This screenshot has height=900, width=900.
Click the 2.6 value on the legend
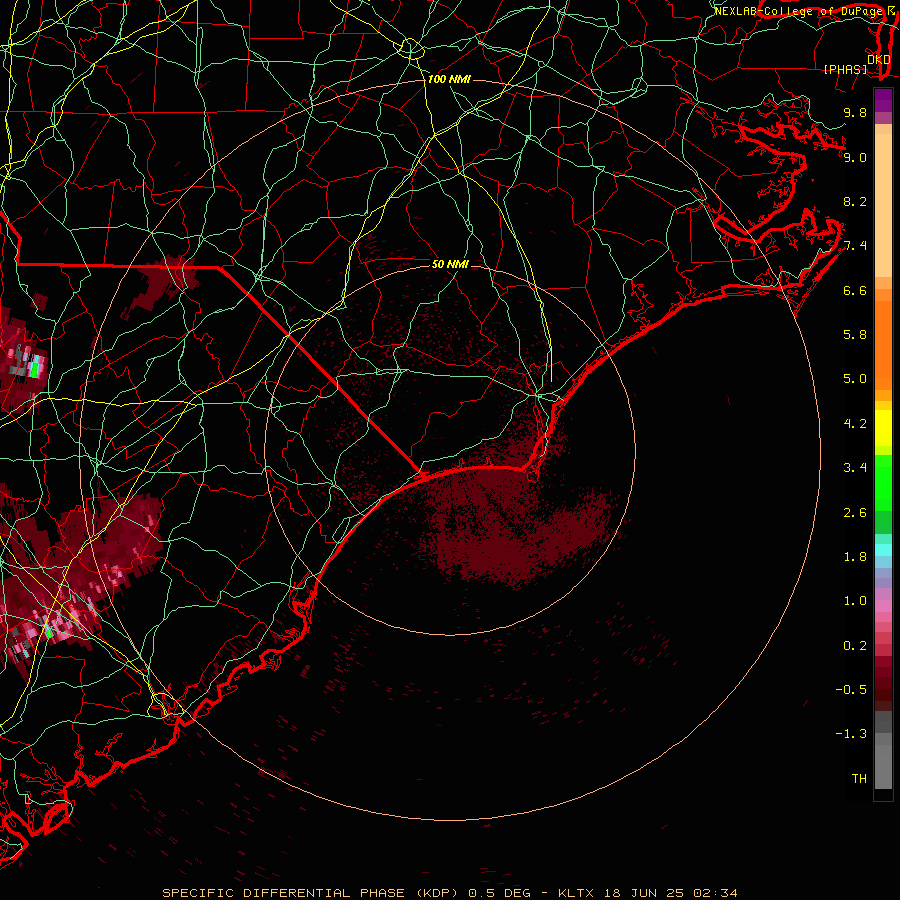tap(855, 513)
